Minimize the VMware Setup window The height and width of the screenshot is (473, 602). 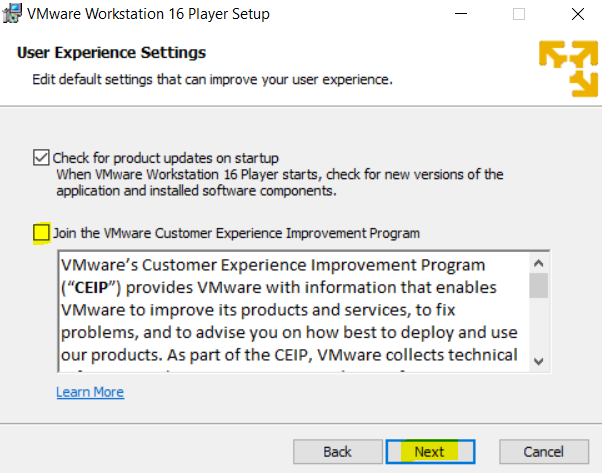click(x=461, y=14)
